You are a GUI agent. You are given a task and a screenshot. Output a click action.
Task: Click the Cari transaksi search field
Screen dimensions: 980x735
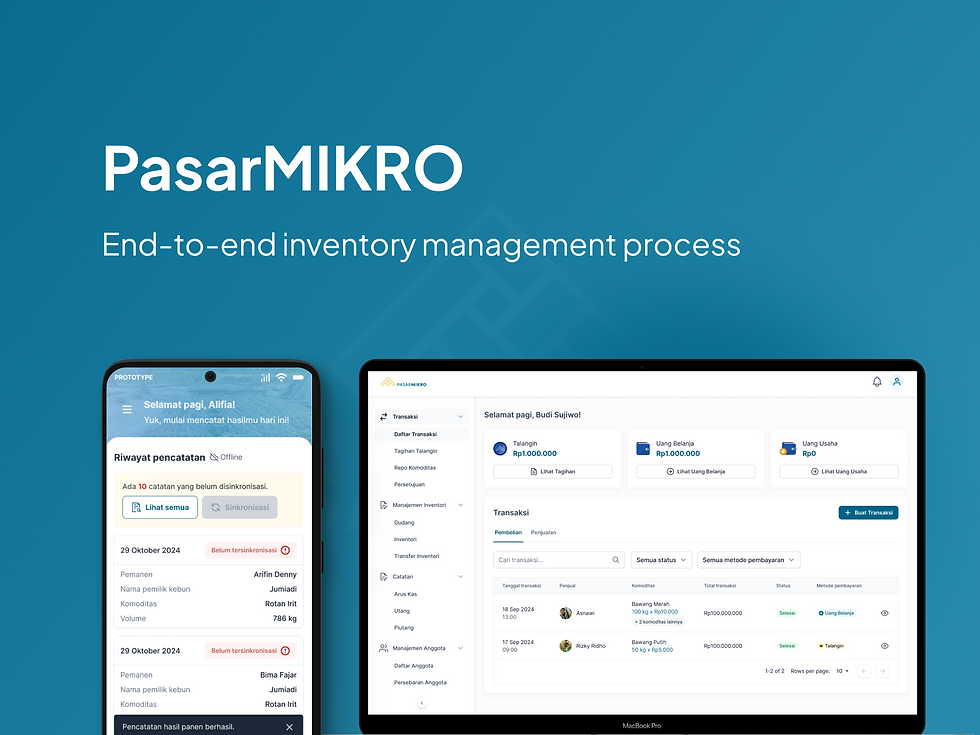pyautogui.click(x=558, y=560)
